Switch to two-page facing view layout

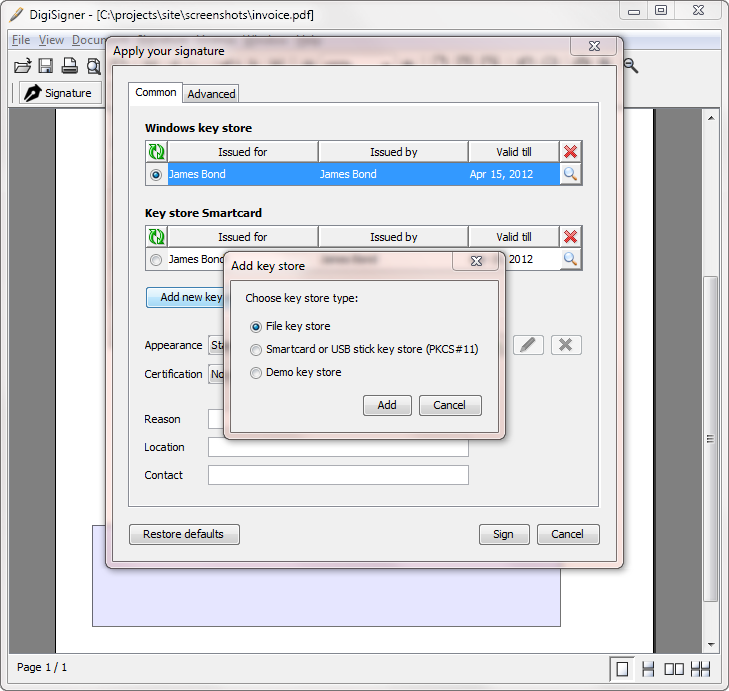pos(674,670)
